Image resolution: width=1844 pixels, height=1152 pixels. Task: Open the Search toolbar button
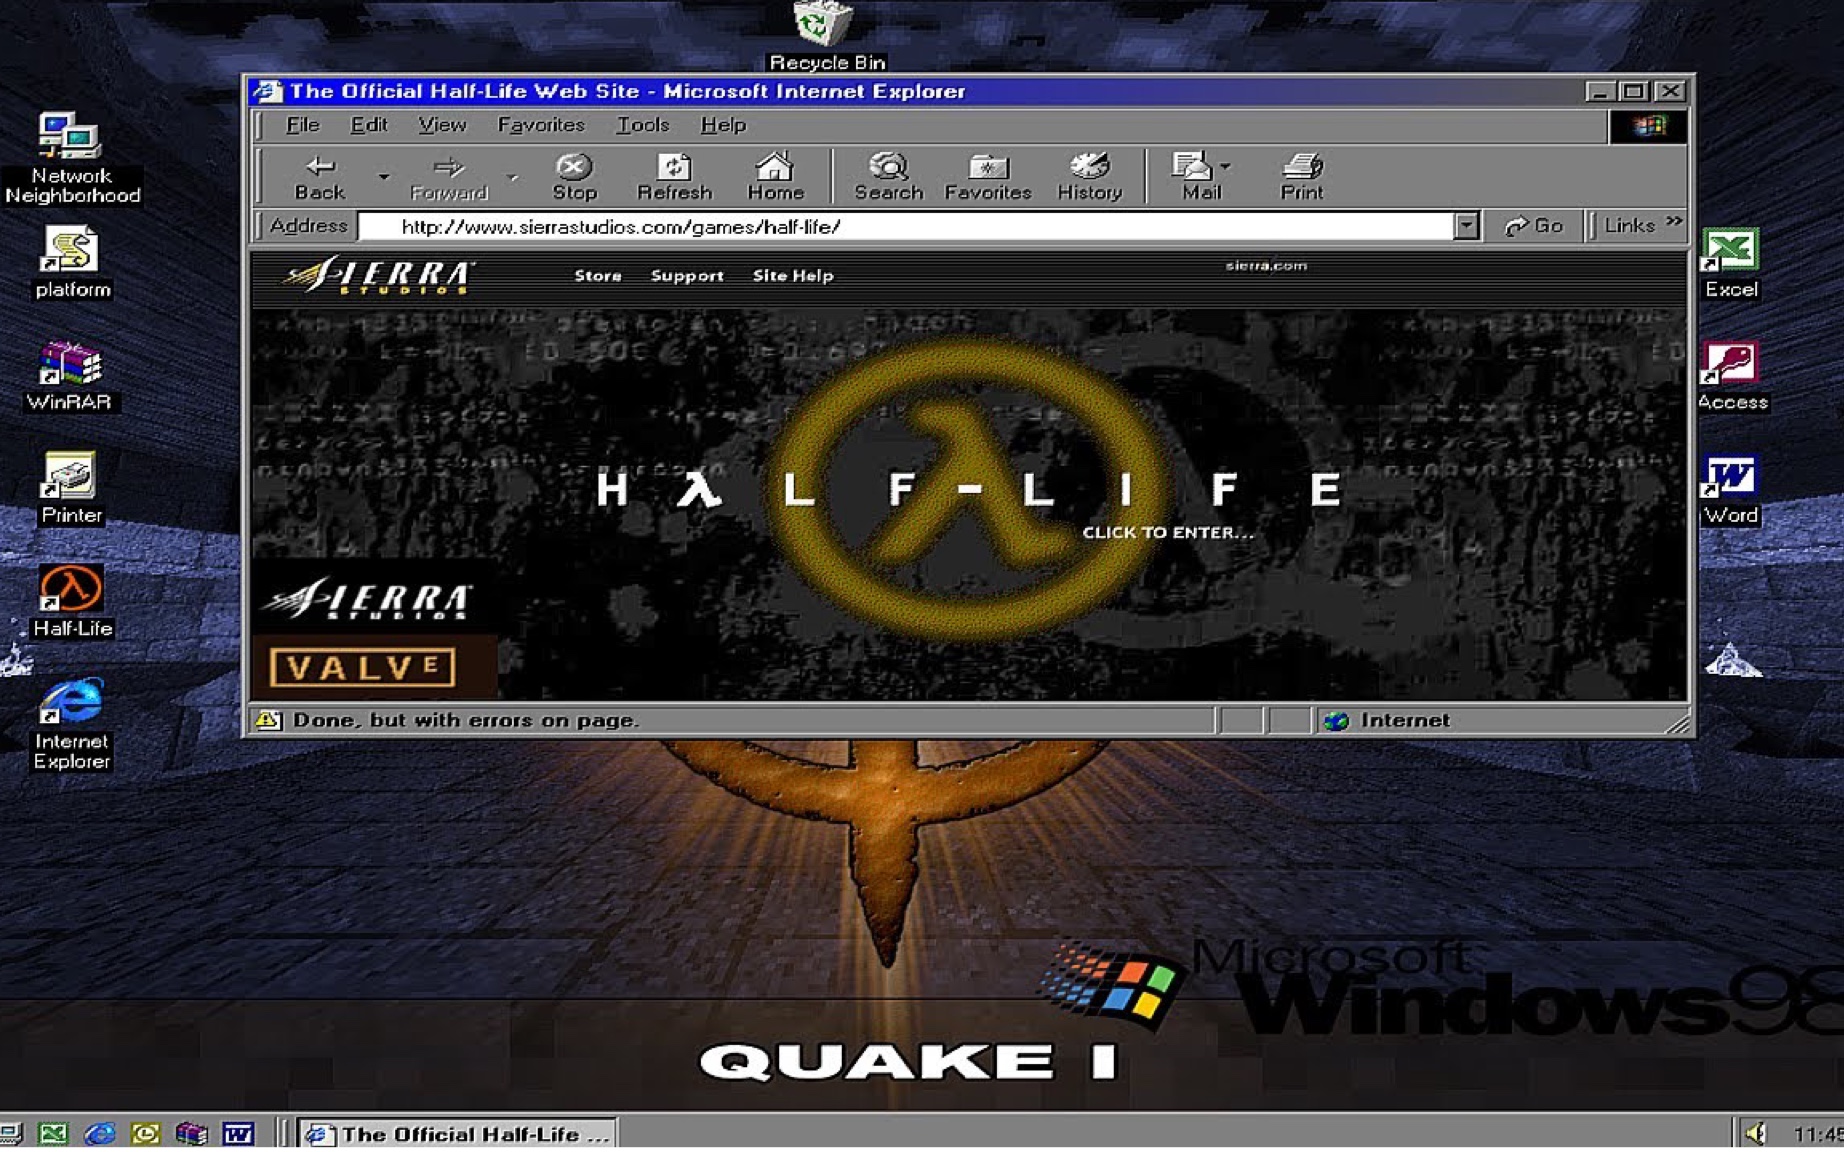click(x=888, y=177)
